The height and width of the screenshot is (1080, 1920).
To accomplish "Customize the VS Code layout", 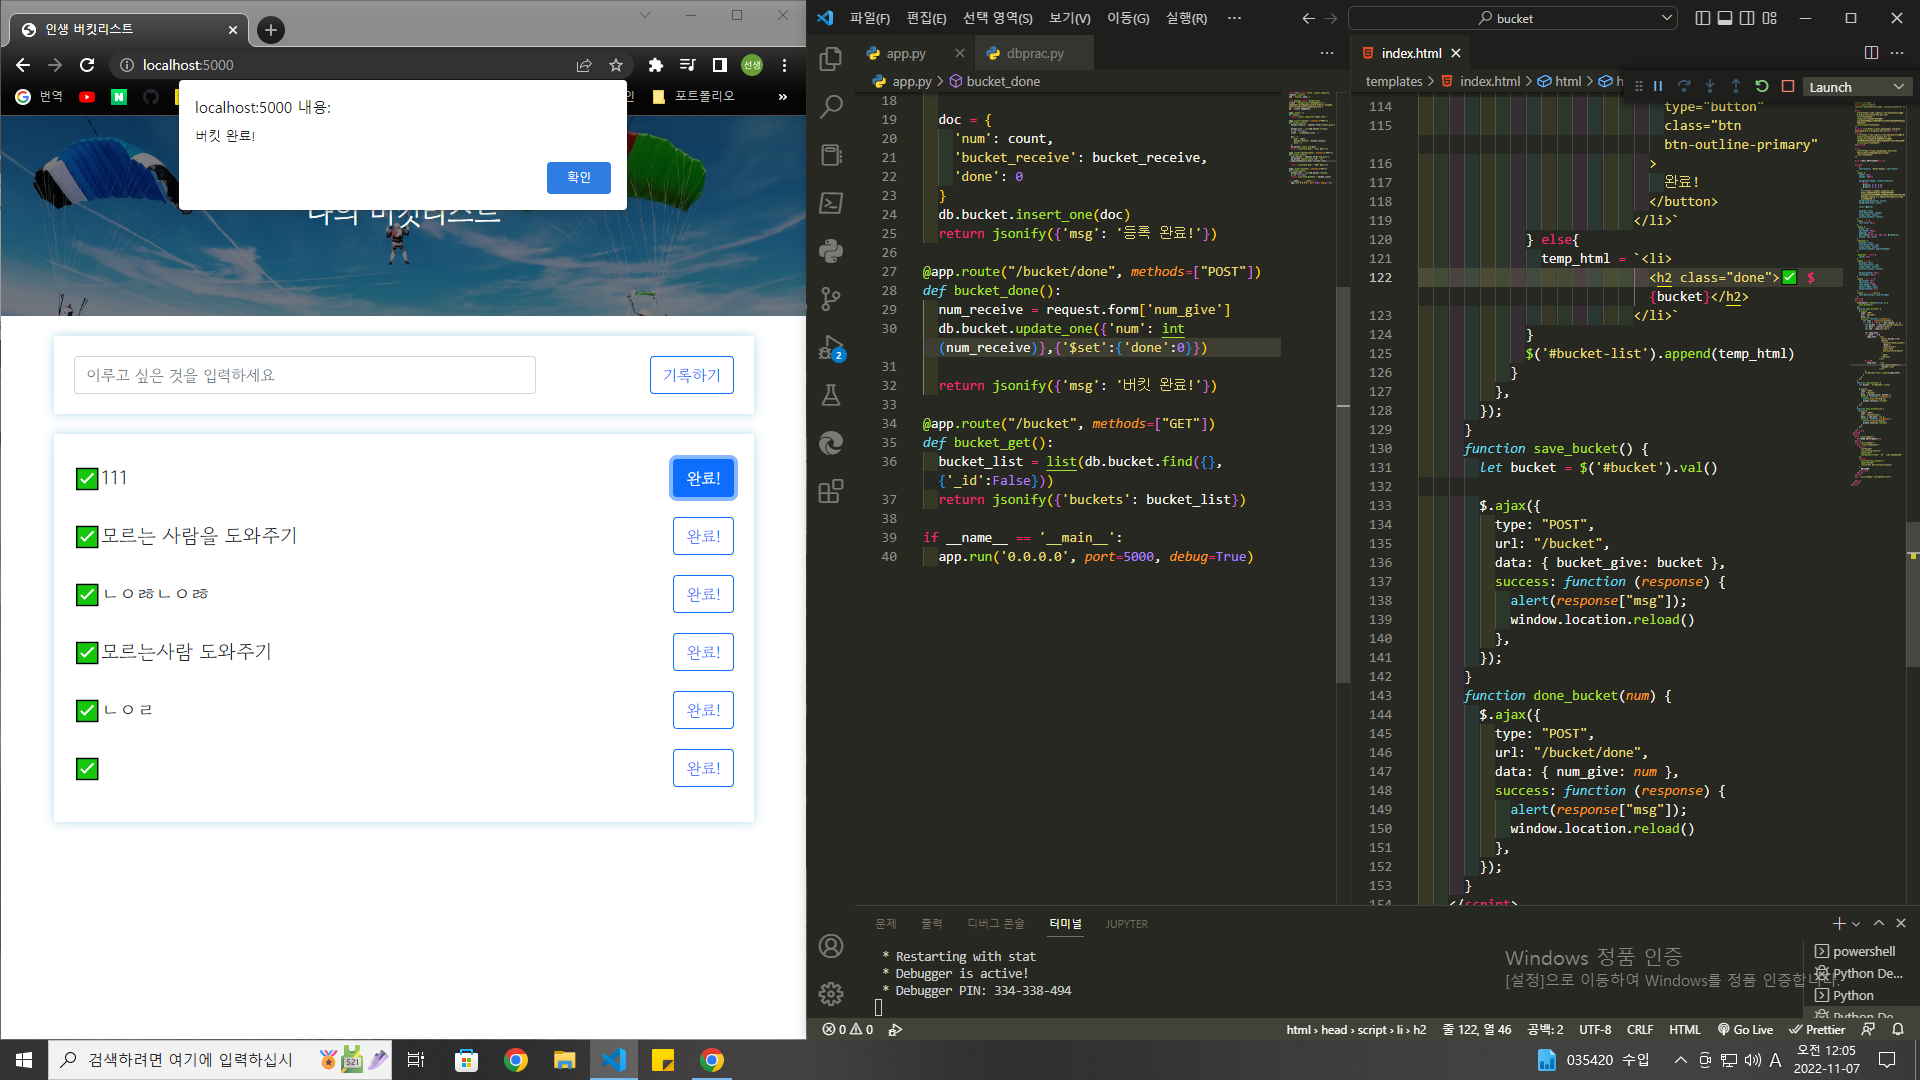I will tap(1770, 18).
